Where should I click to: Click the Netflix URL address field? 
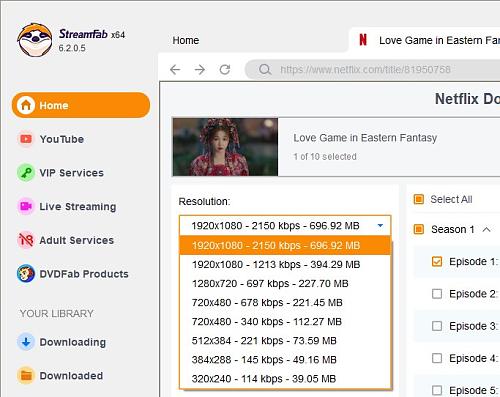pos(373,69)
